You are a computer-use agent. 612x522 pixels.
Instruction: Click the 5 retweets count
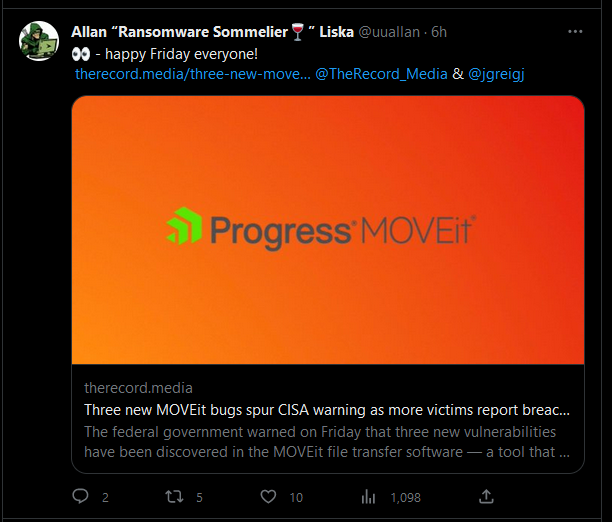200,497
